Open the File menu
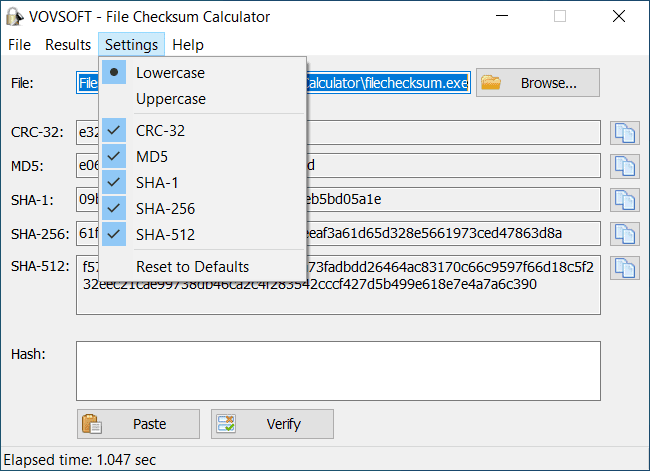650x471 pixels. click(x=19, y=44)
